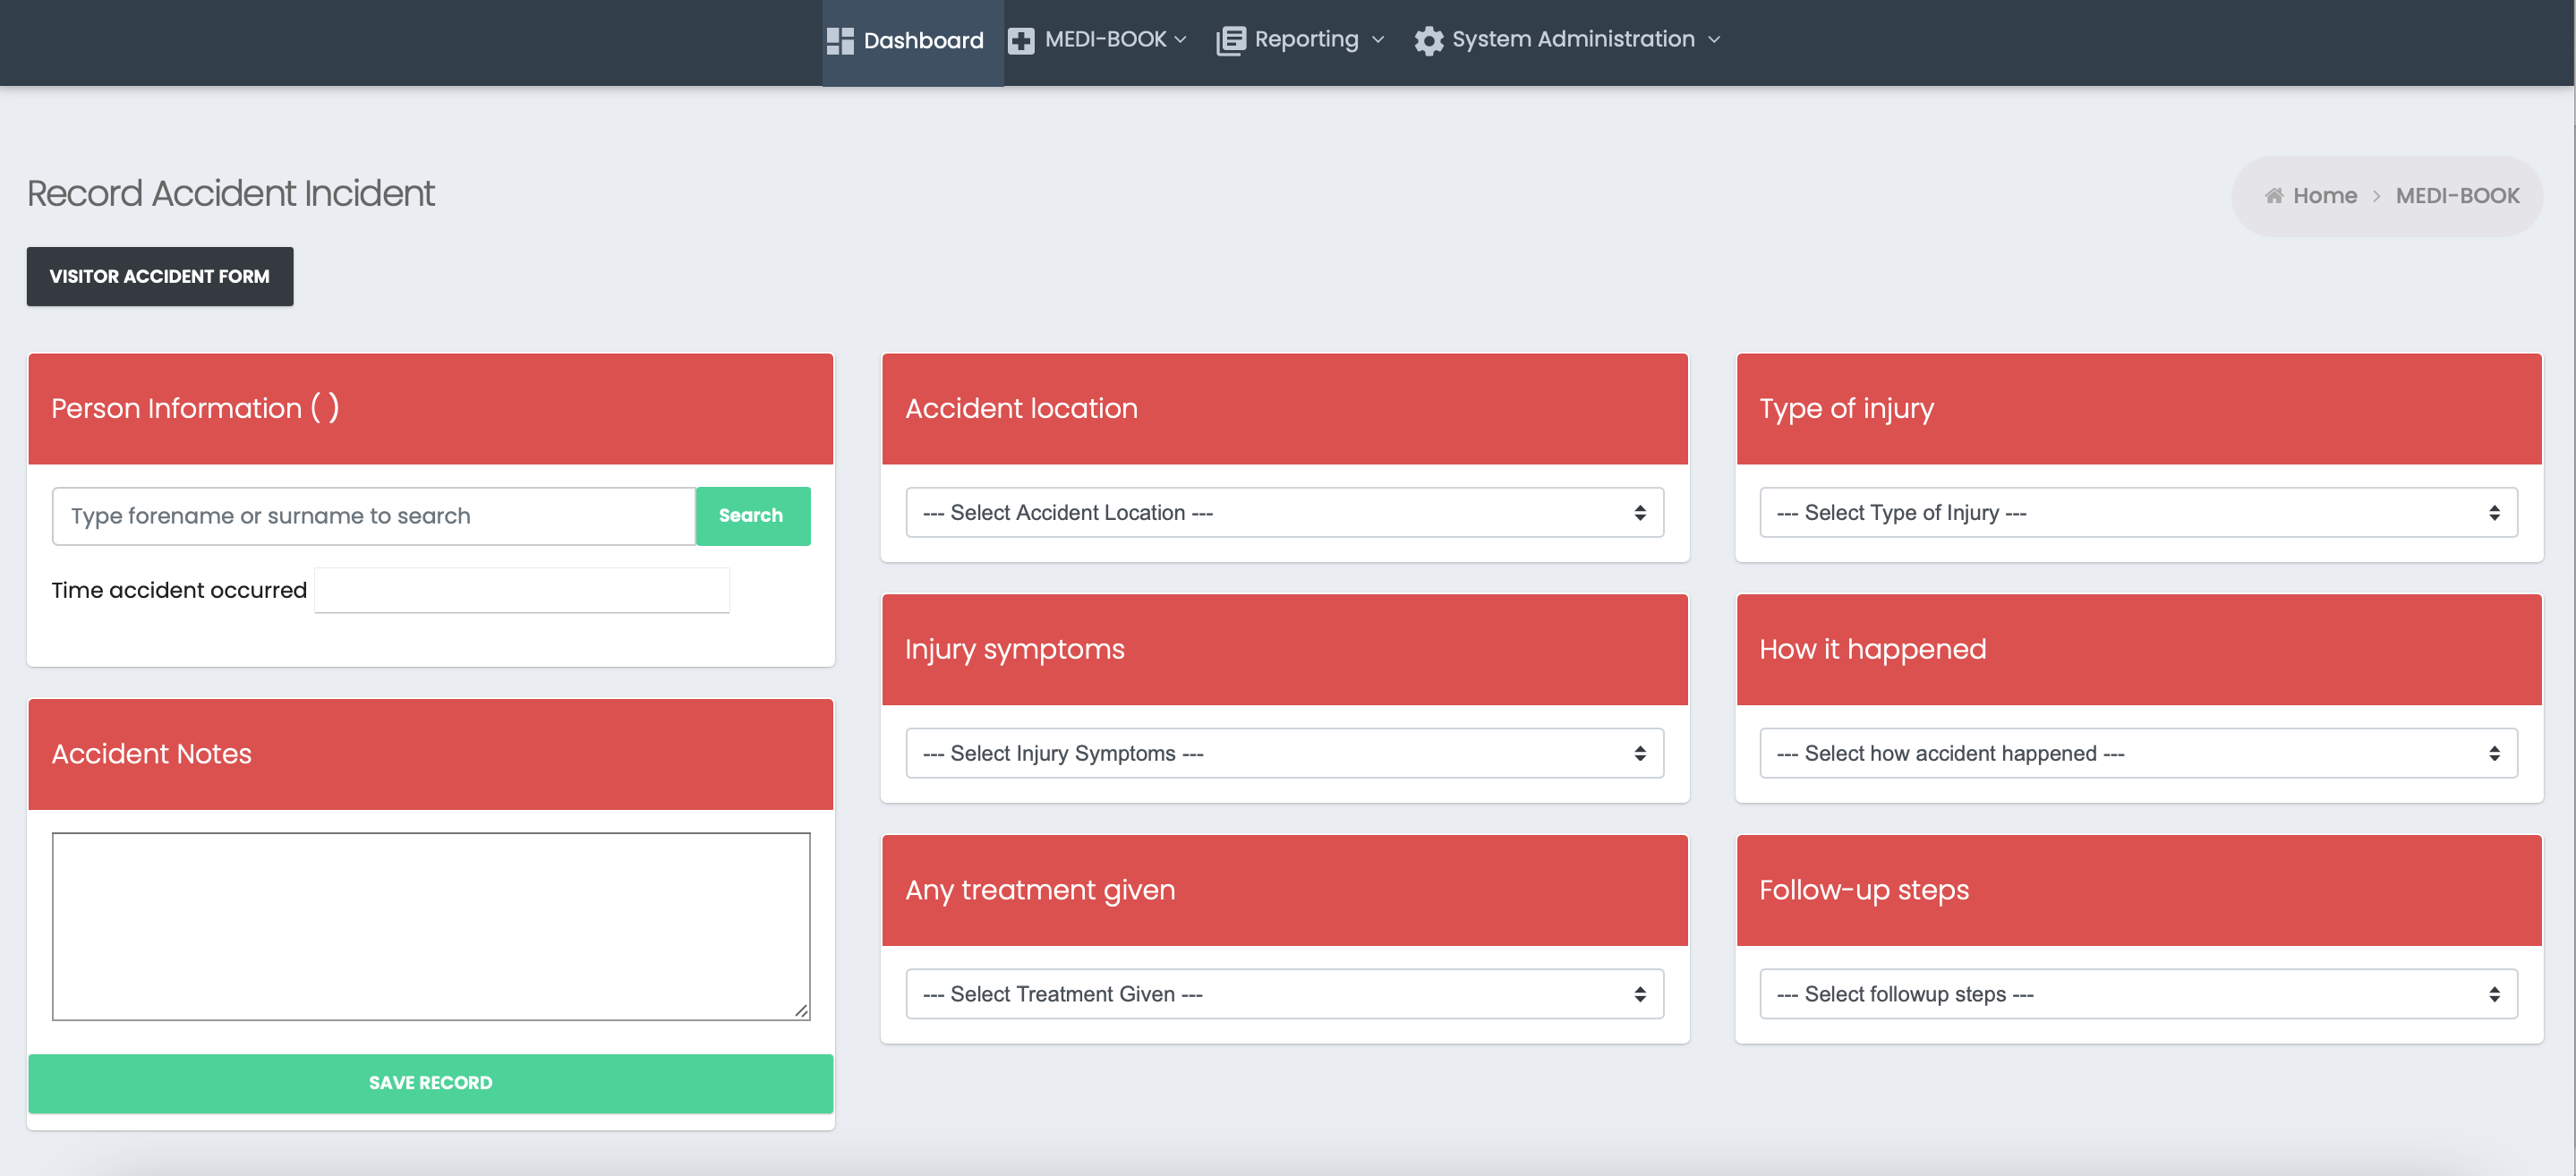Click the Accident Notes header
The image size is (2576, 1176).
[430, 755]
